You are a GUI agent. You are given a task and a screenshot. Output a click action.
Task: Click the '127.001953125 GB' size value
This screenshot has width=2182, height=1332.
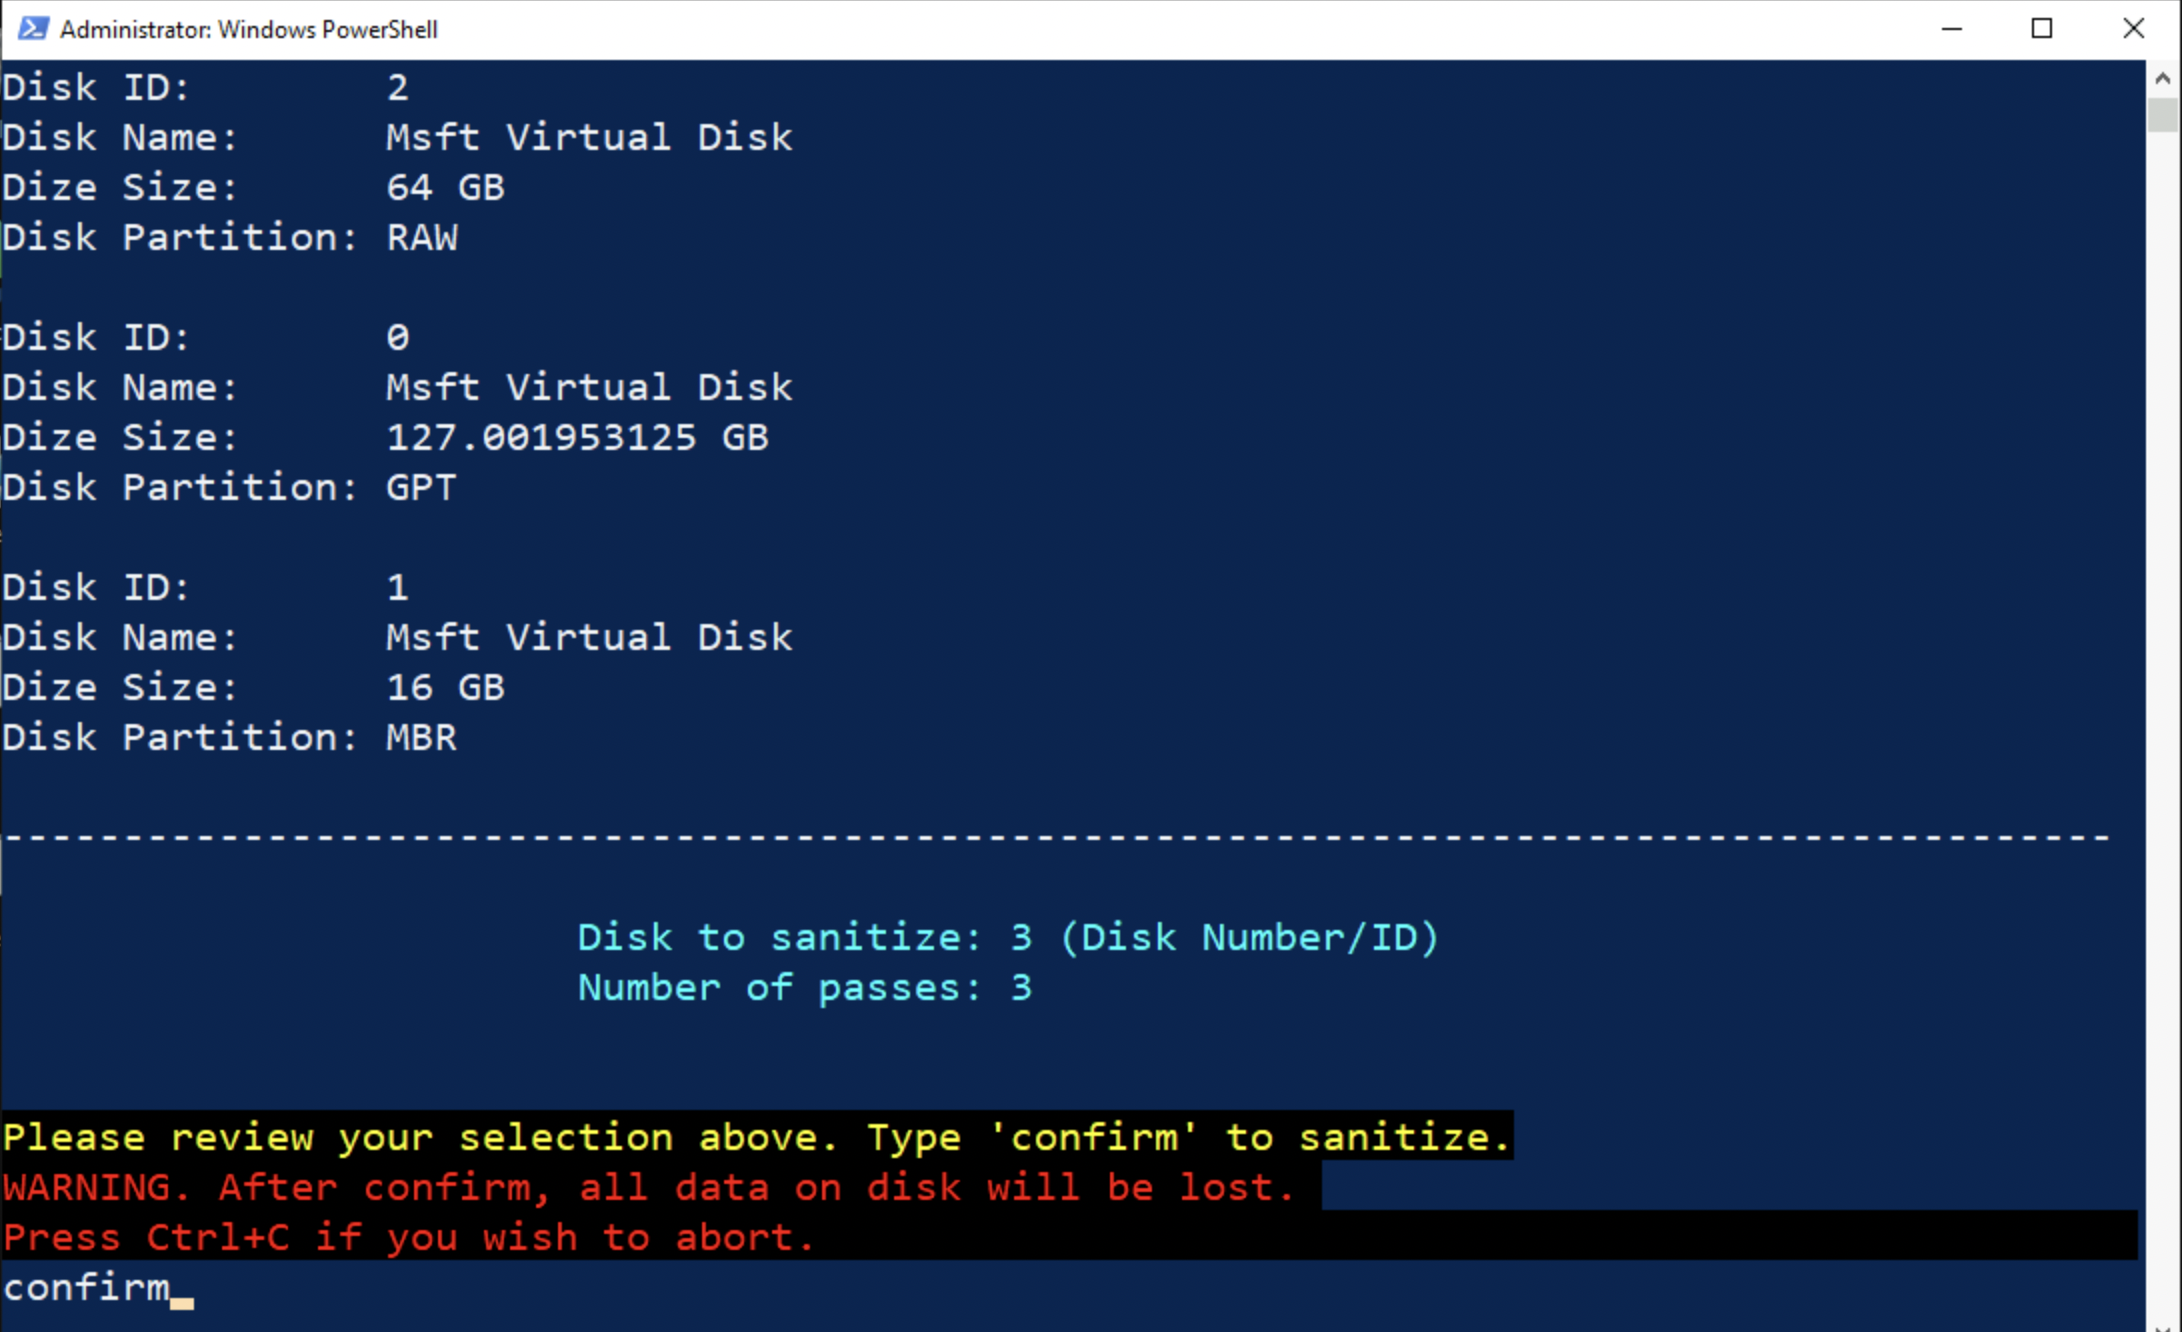(577, 437)
